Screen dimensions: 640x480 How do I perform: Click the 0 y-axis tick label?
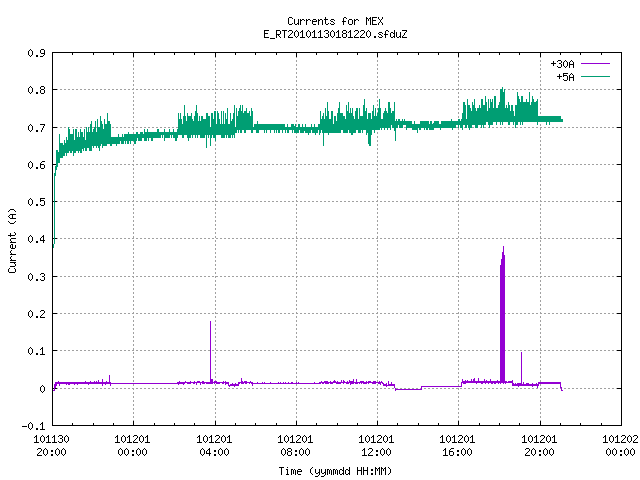pyautogui.click(x=42, y=389)
